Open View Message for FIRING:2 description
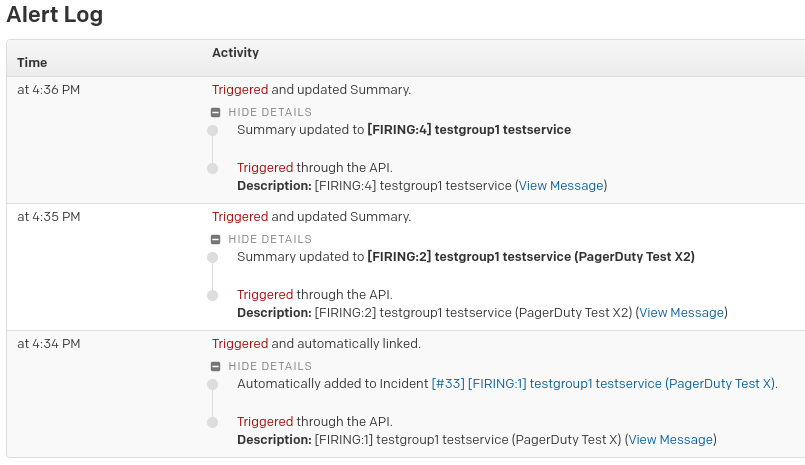Image resolution: width=805 pixels, height=465 pixels. [681, 313]
